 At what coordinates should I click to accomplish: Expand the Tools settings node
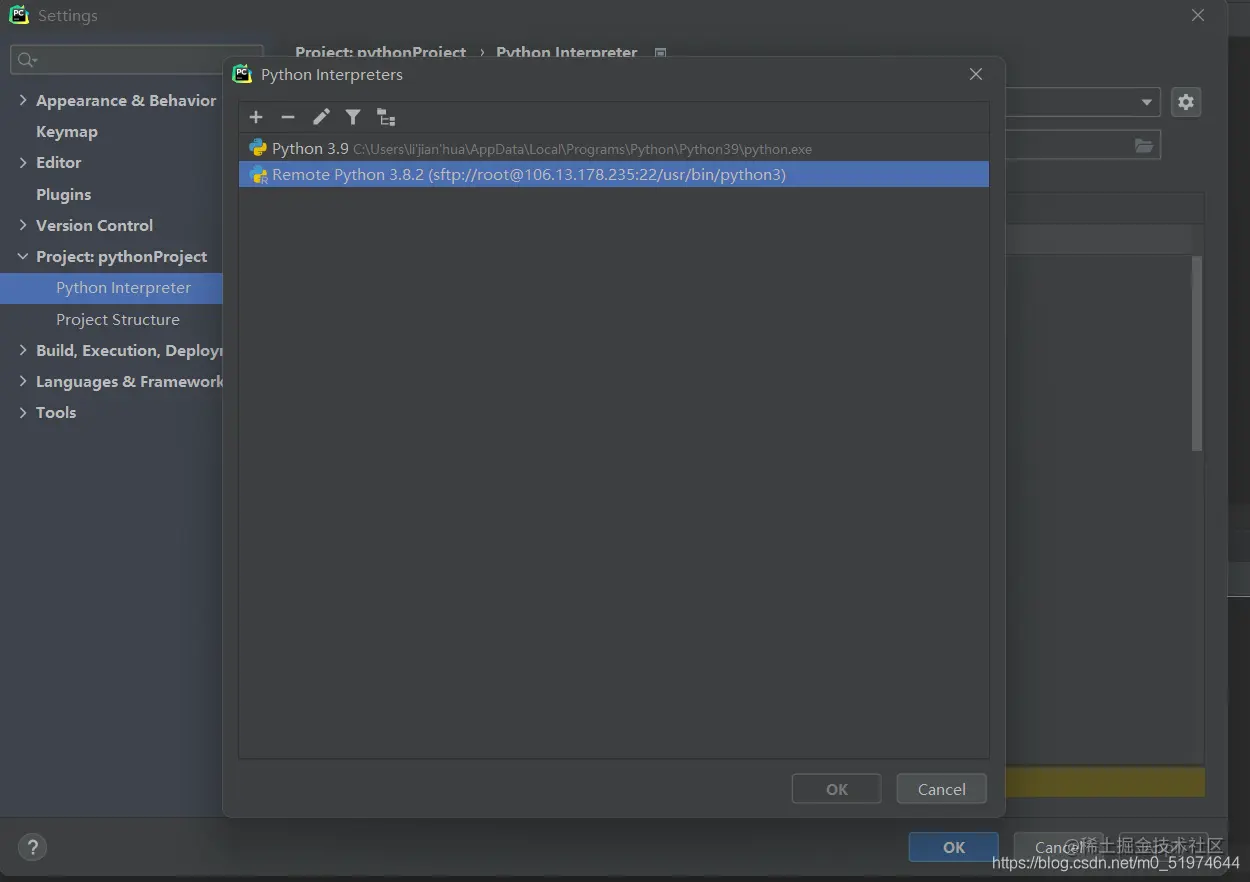pos(23,412)
